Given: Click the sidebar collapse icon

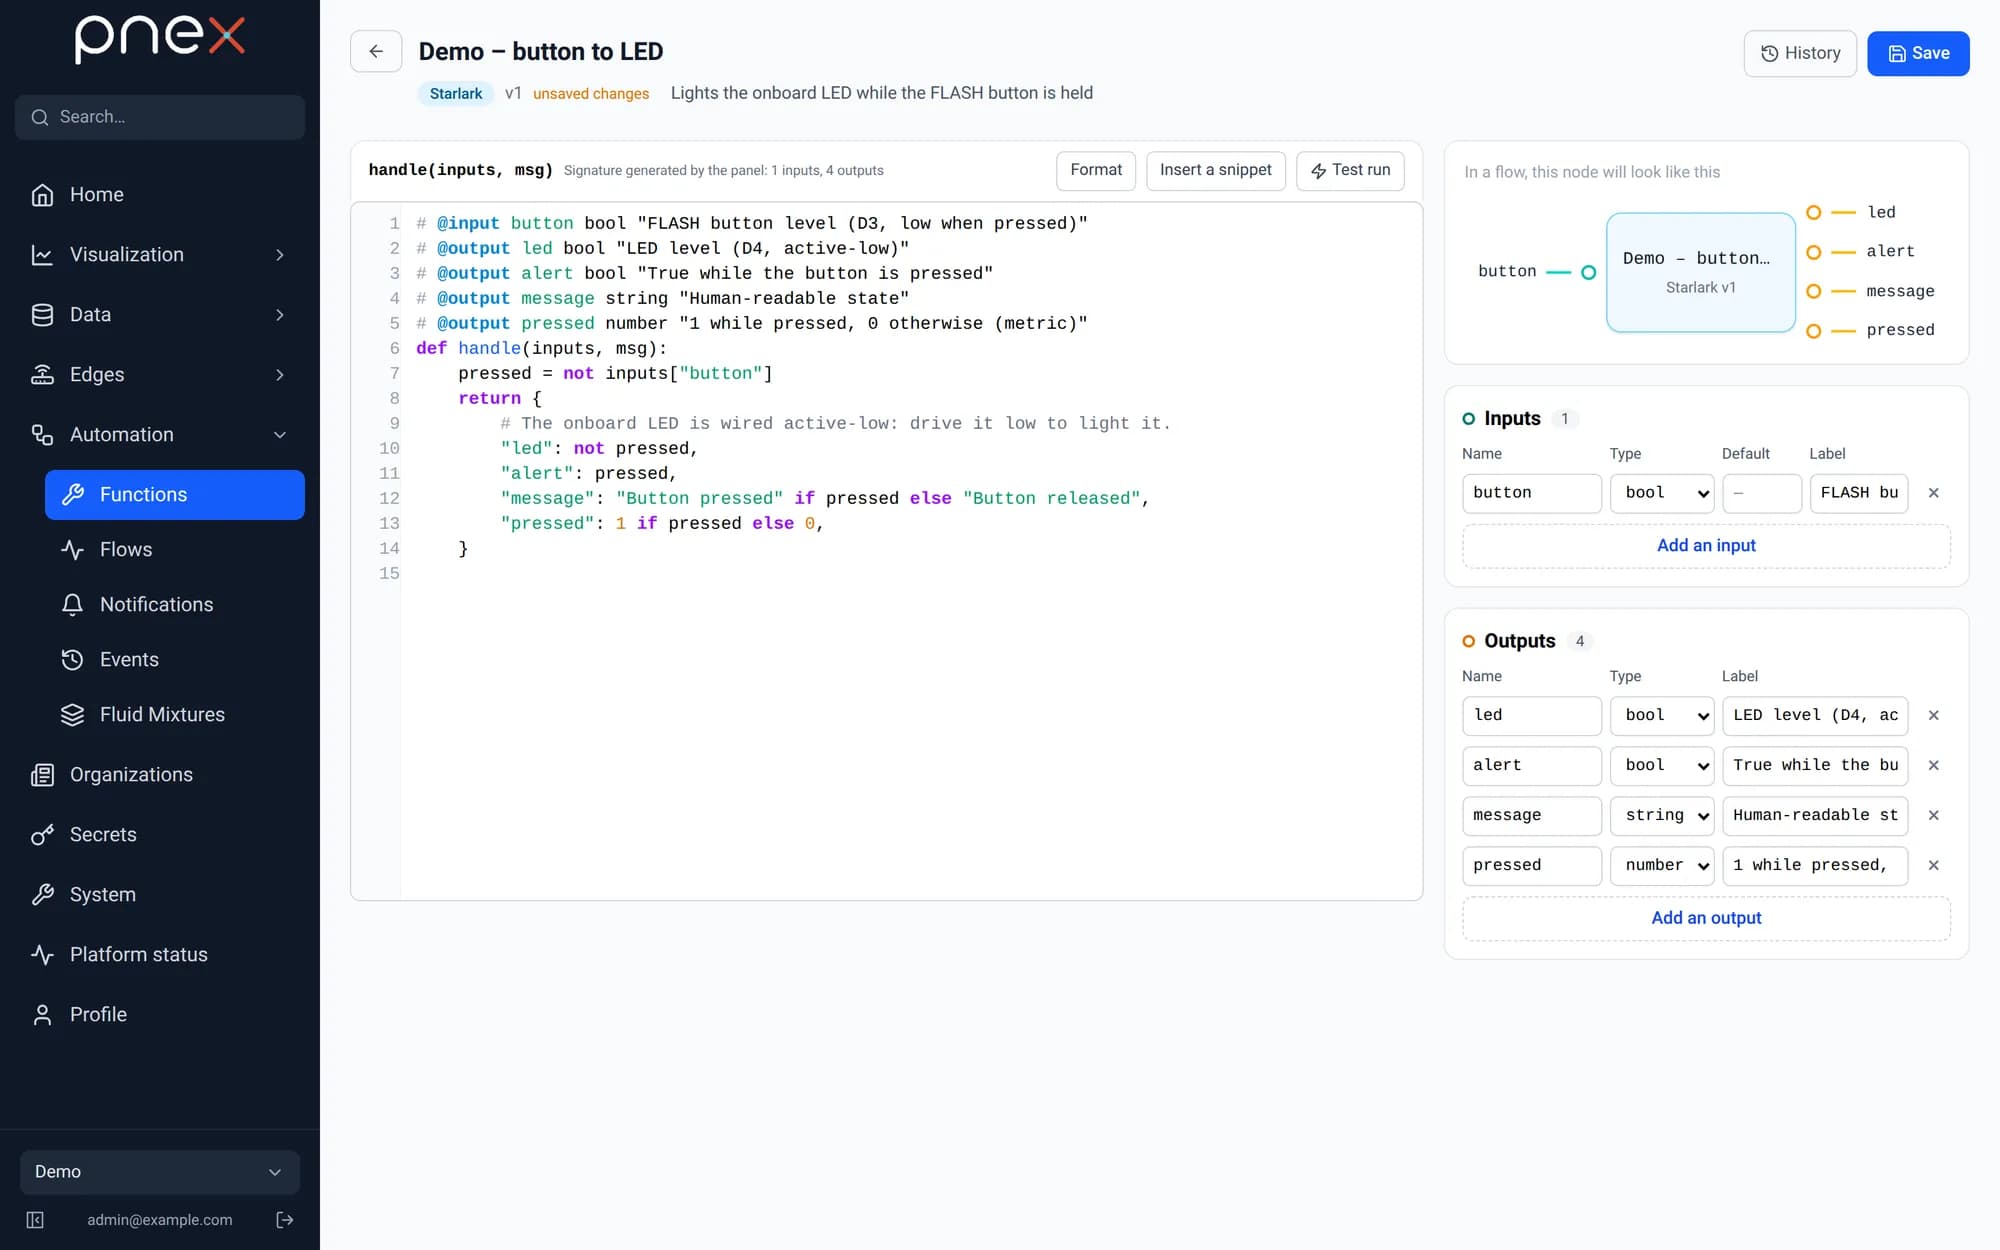Looking at the screenshot, I should (35, 1220).
